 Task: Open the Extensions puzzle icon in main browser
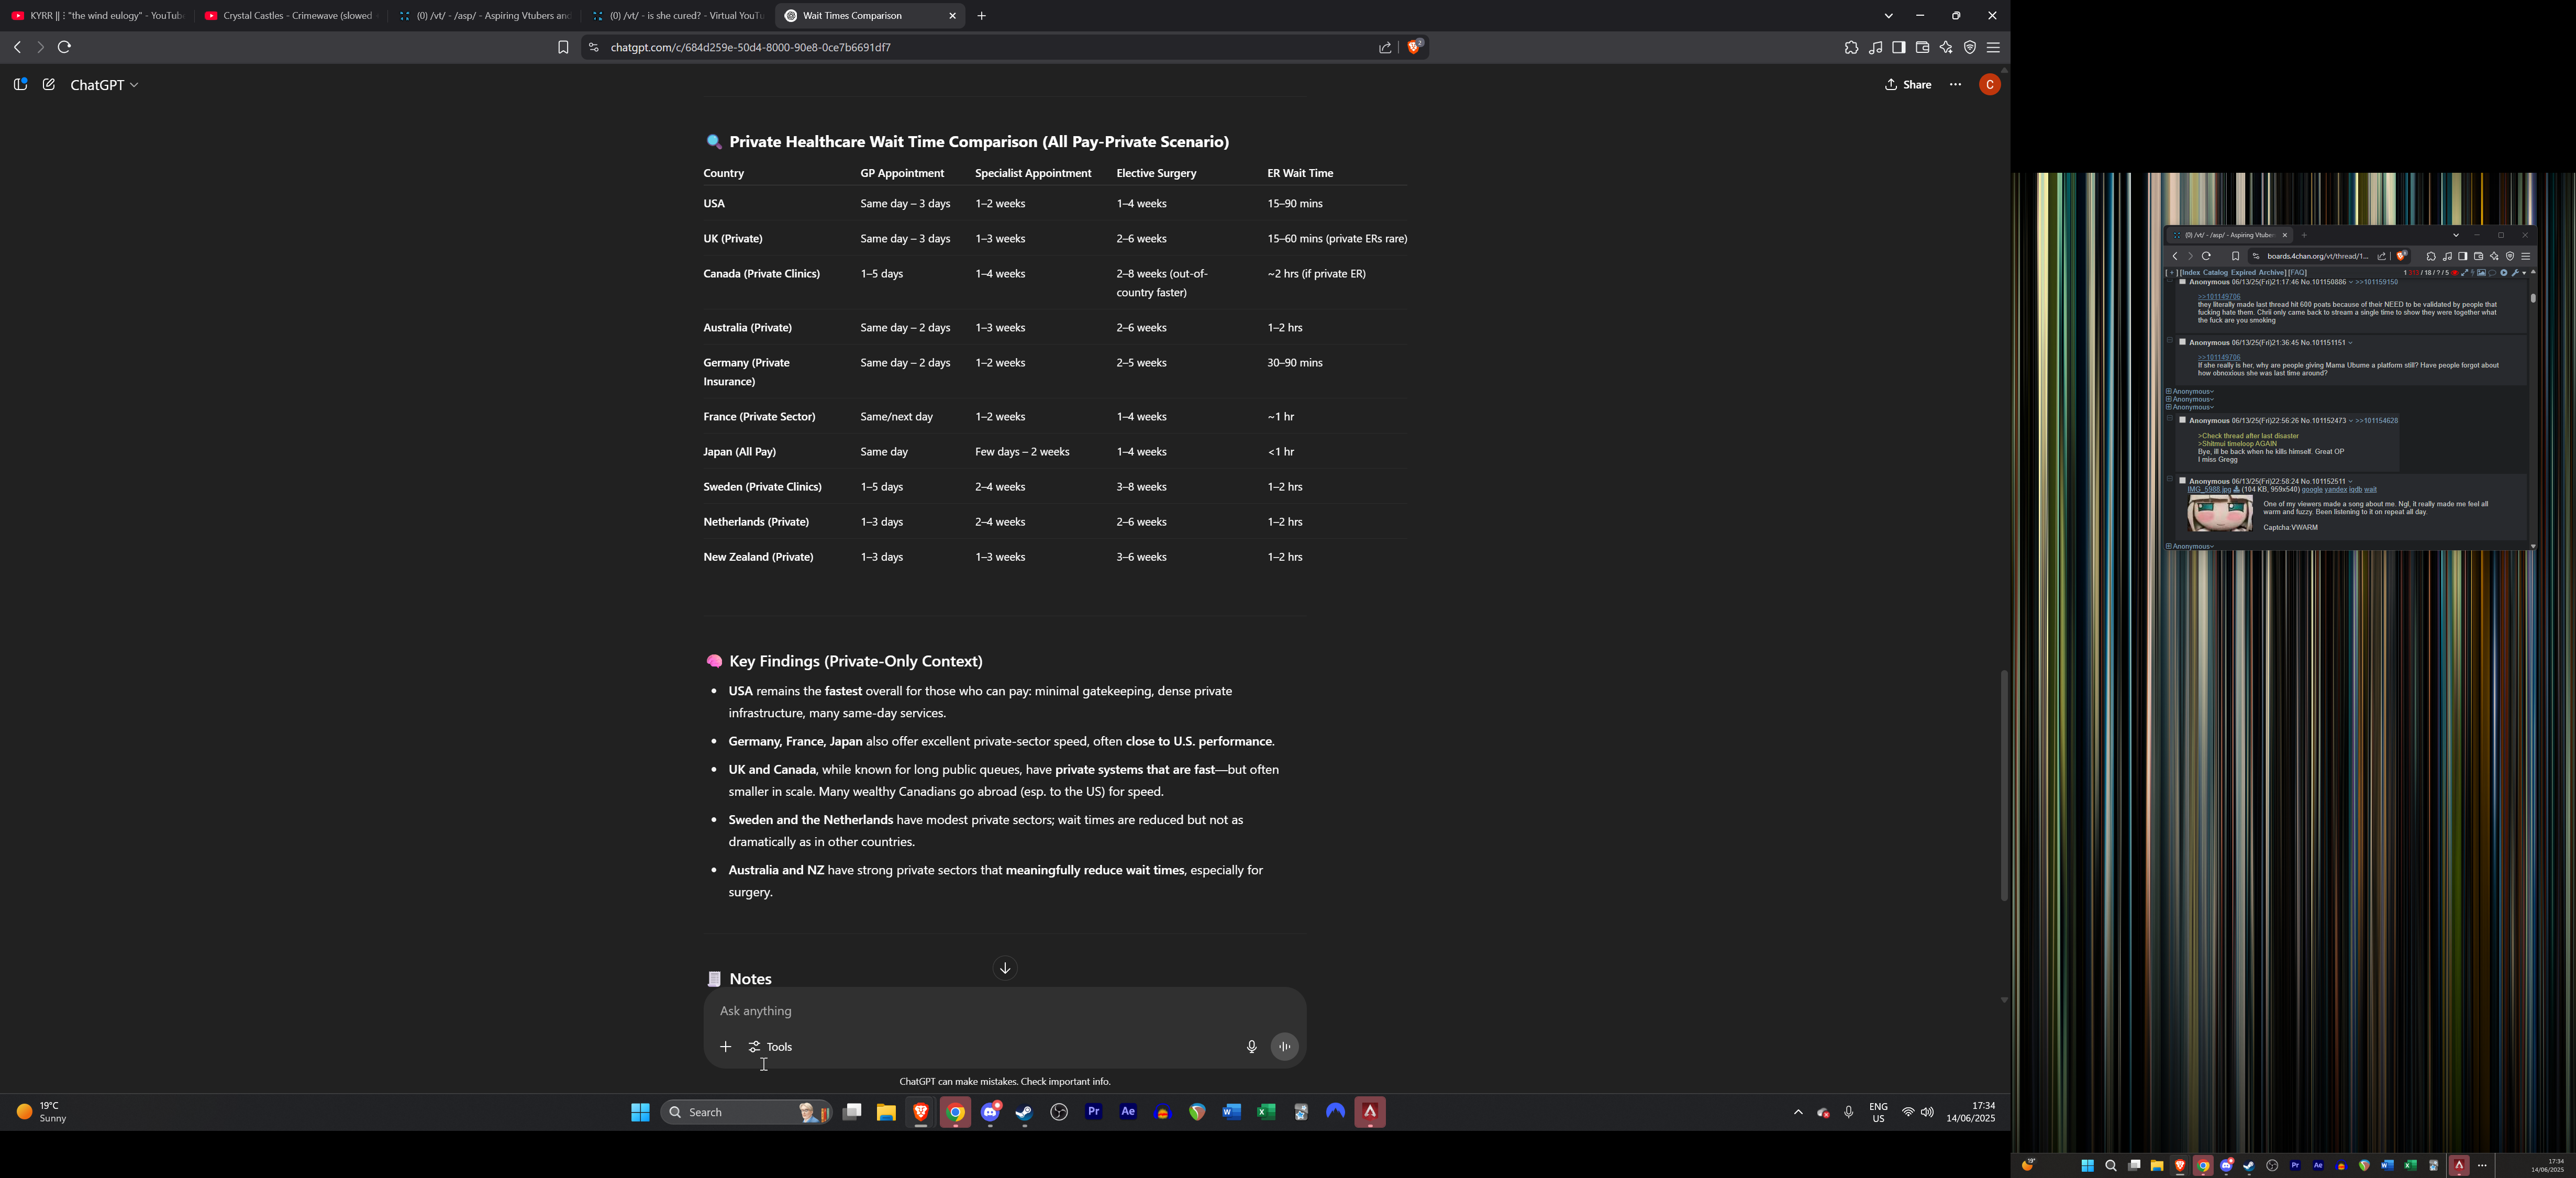[1852, 47]
